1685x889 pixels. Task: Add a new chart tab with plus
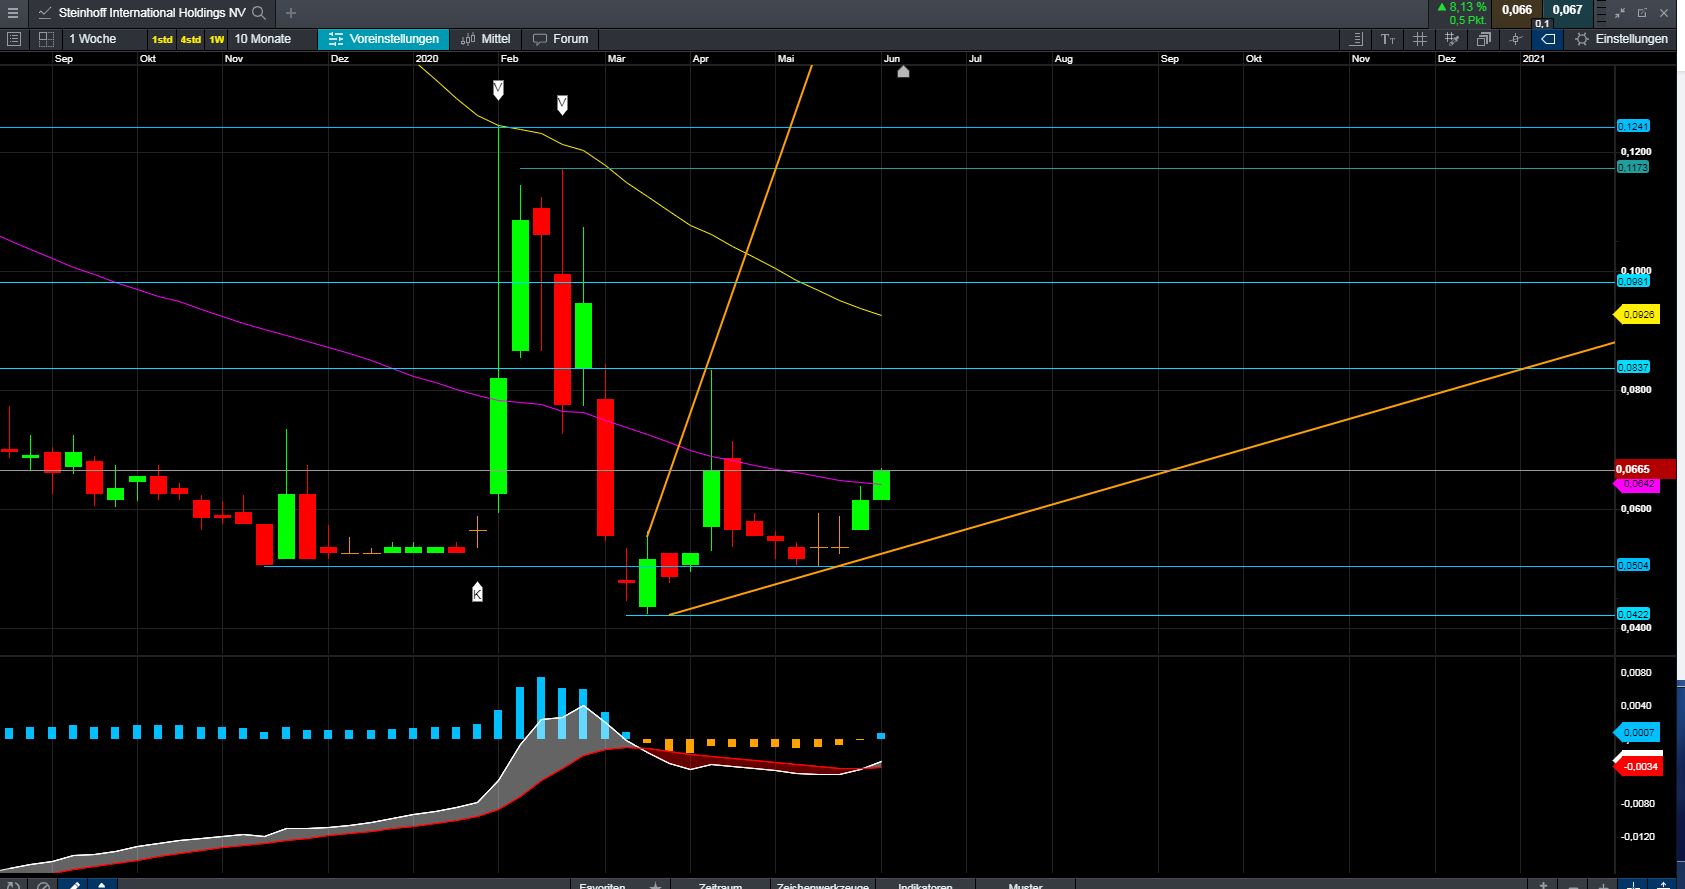tap(291, 13)
